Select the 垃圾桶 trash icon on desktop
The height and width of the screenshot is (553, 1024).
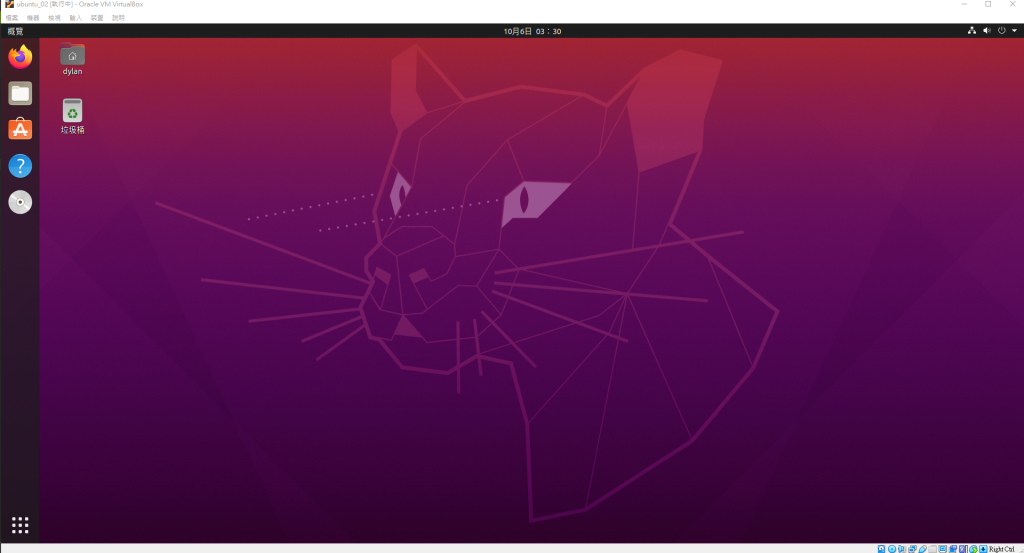pyautogui.click(x=72, y=116)
